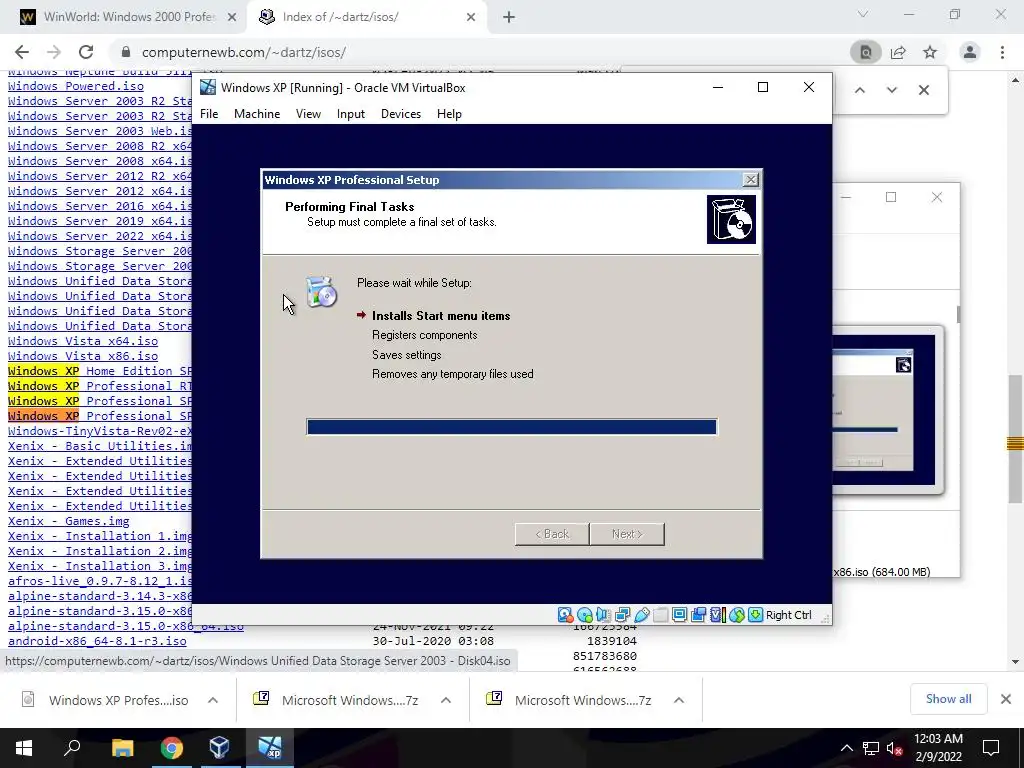Open the VirtualBox File menu
Viewport: 1024px width, 768px height.
click(209, 114)
